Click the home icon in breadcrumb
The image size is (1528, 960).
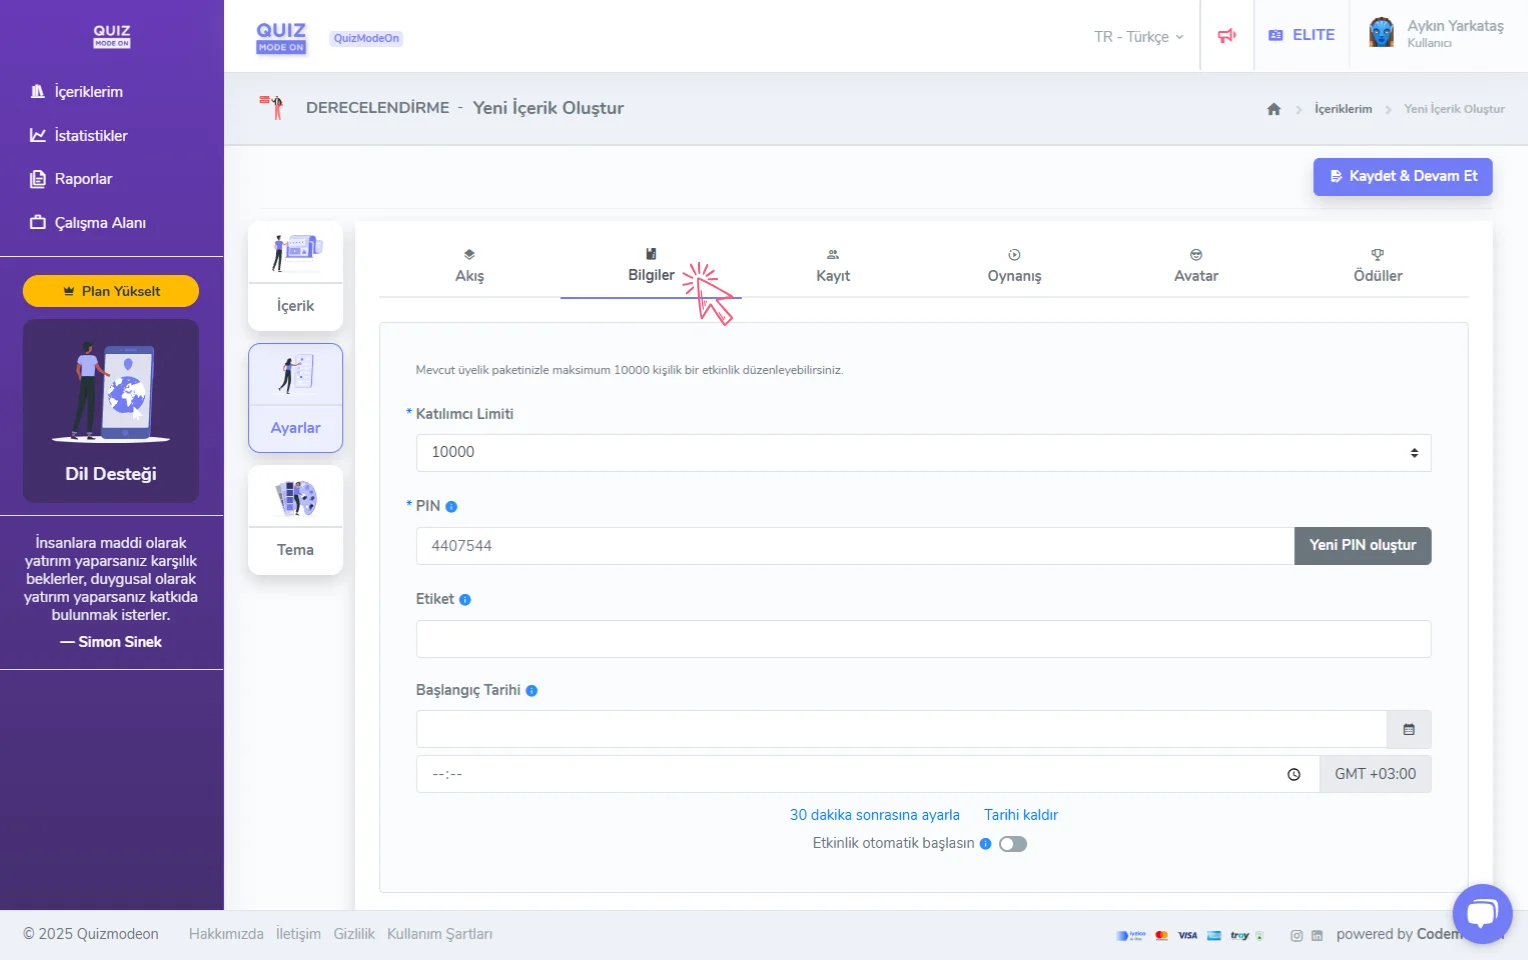[x=1273, y=109]
